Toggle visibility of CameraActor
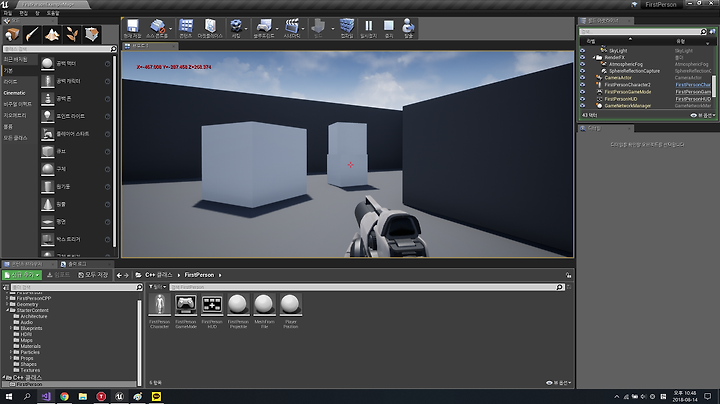The image size is (720, 404). point(583,78)
